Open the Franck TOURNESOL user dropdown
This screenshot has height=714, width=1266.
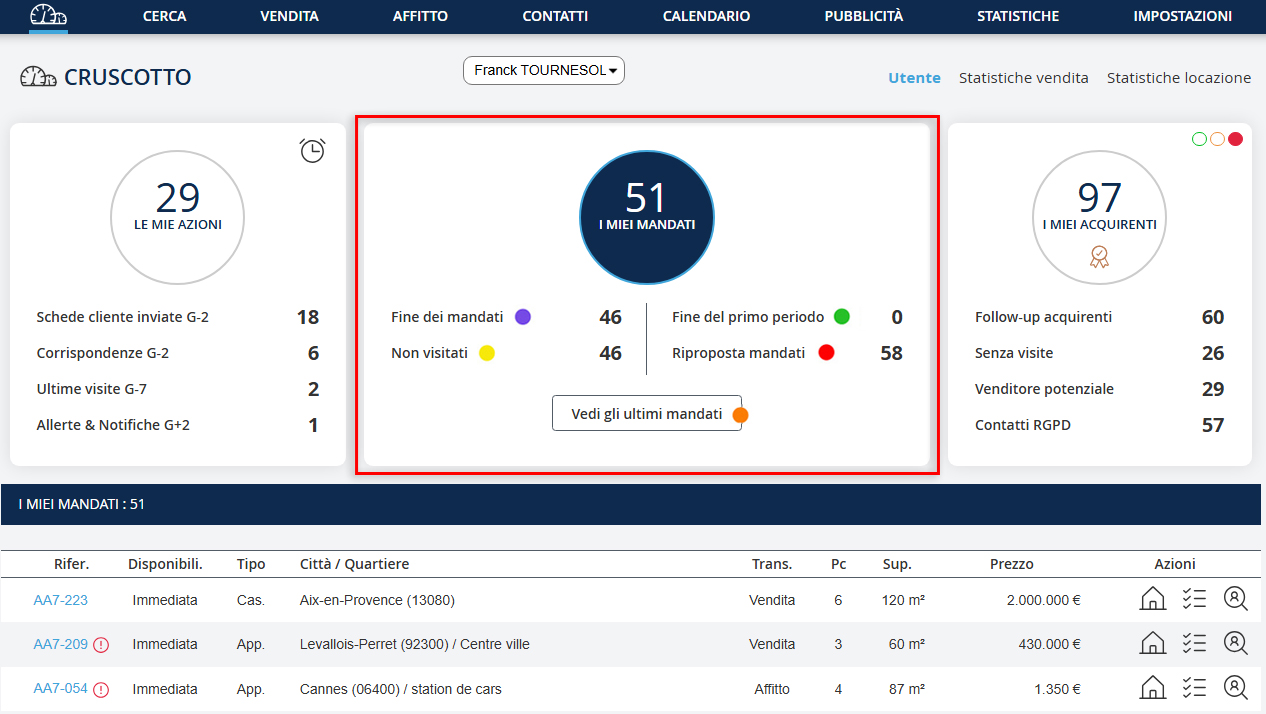click(x=543, y=71)
